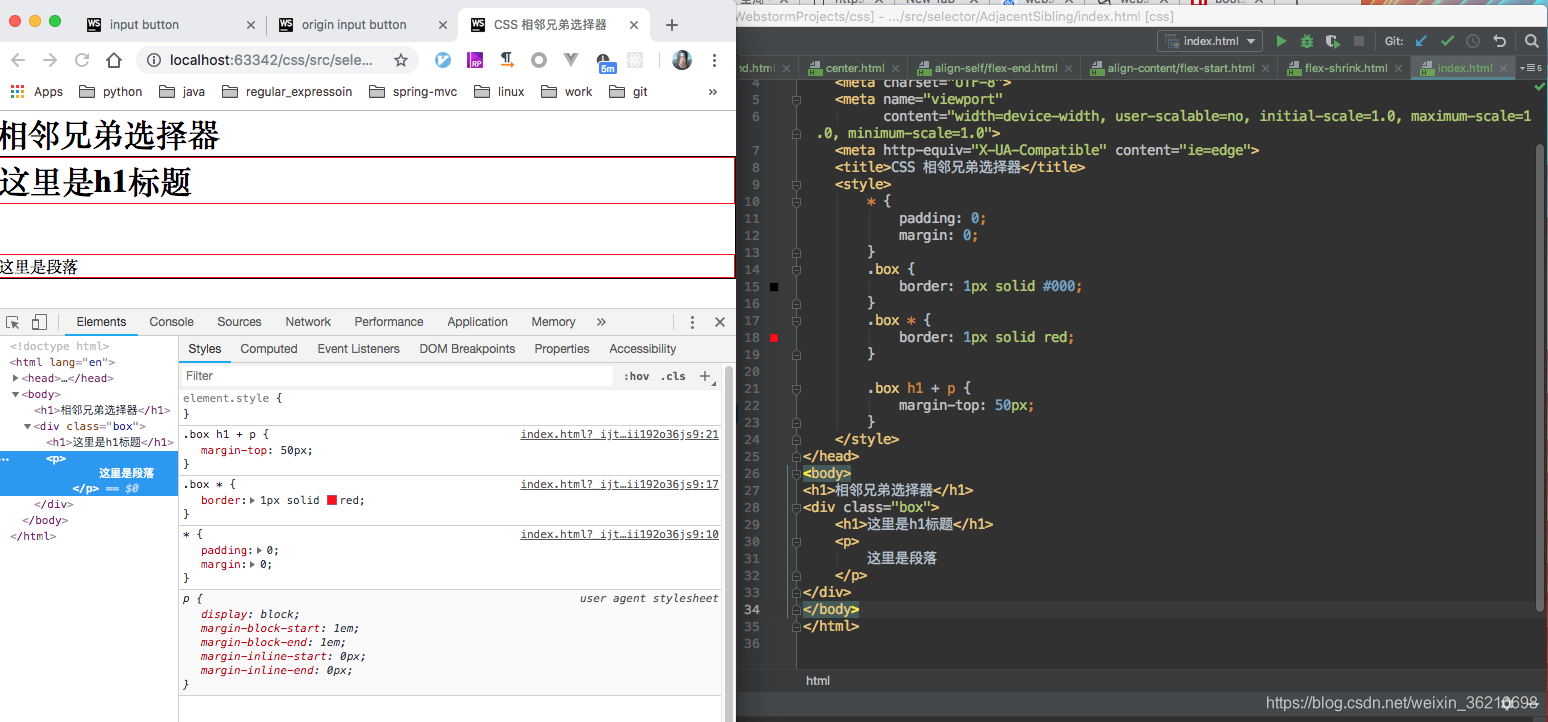This screenshot has height=722, width=1548.
Task: Click black color gutter swatch at line 15
Action: coord(774,287)
